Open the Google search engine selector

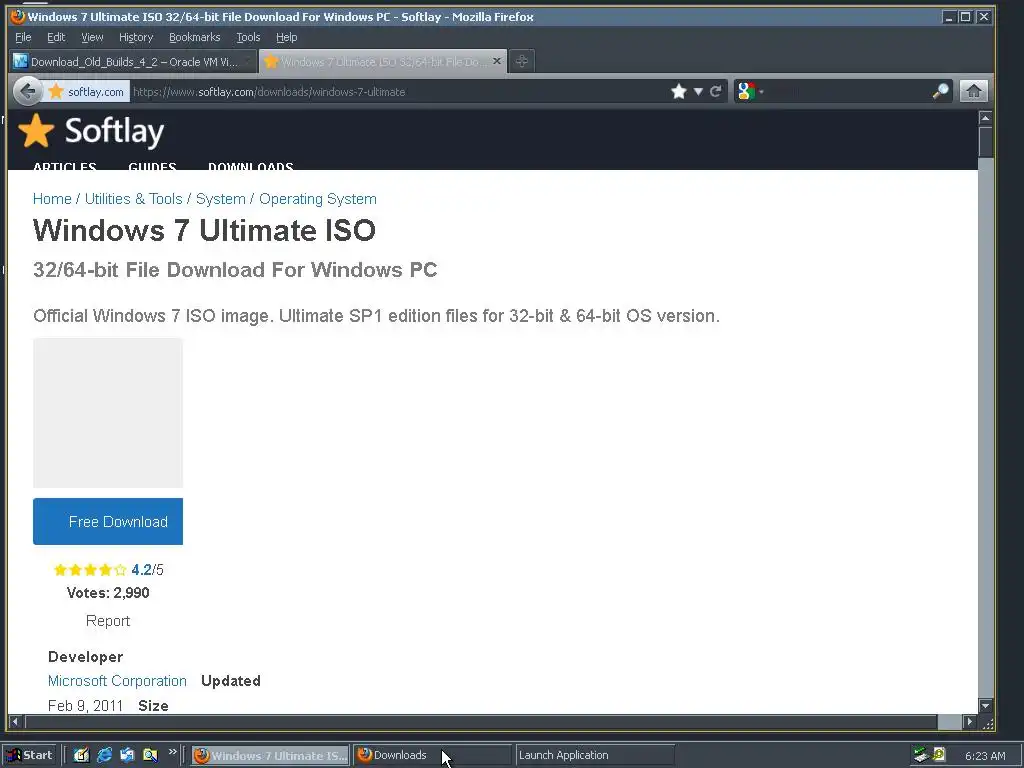pyautogui.click(x=750, y=91)
